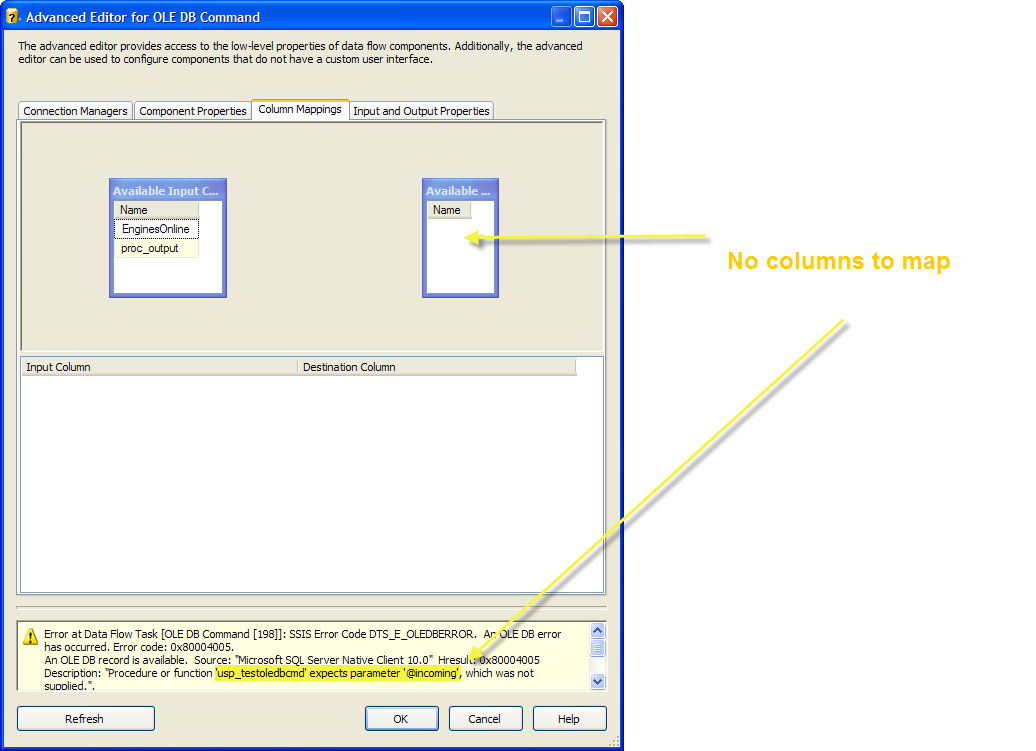1036x751 pixels.
Task: Minimize the Advanced Editor window
Action: [561, 17]
